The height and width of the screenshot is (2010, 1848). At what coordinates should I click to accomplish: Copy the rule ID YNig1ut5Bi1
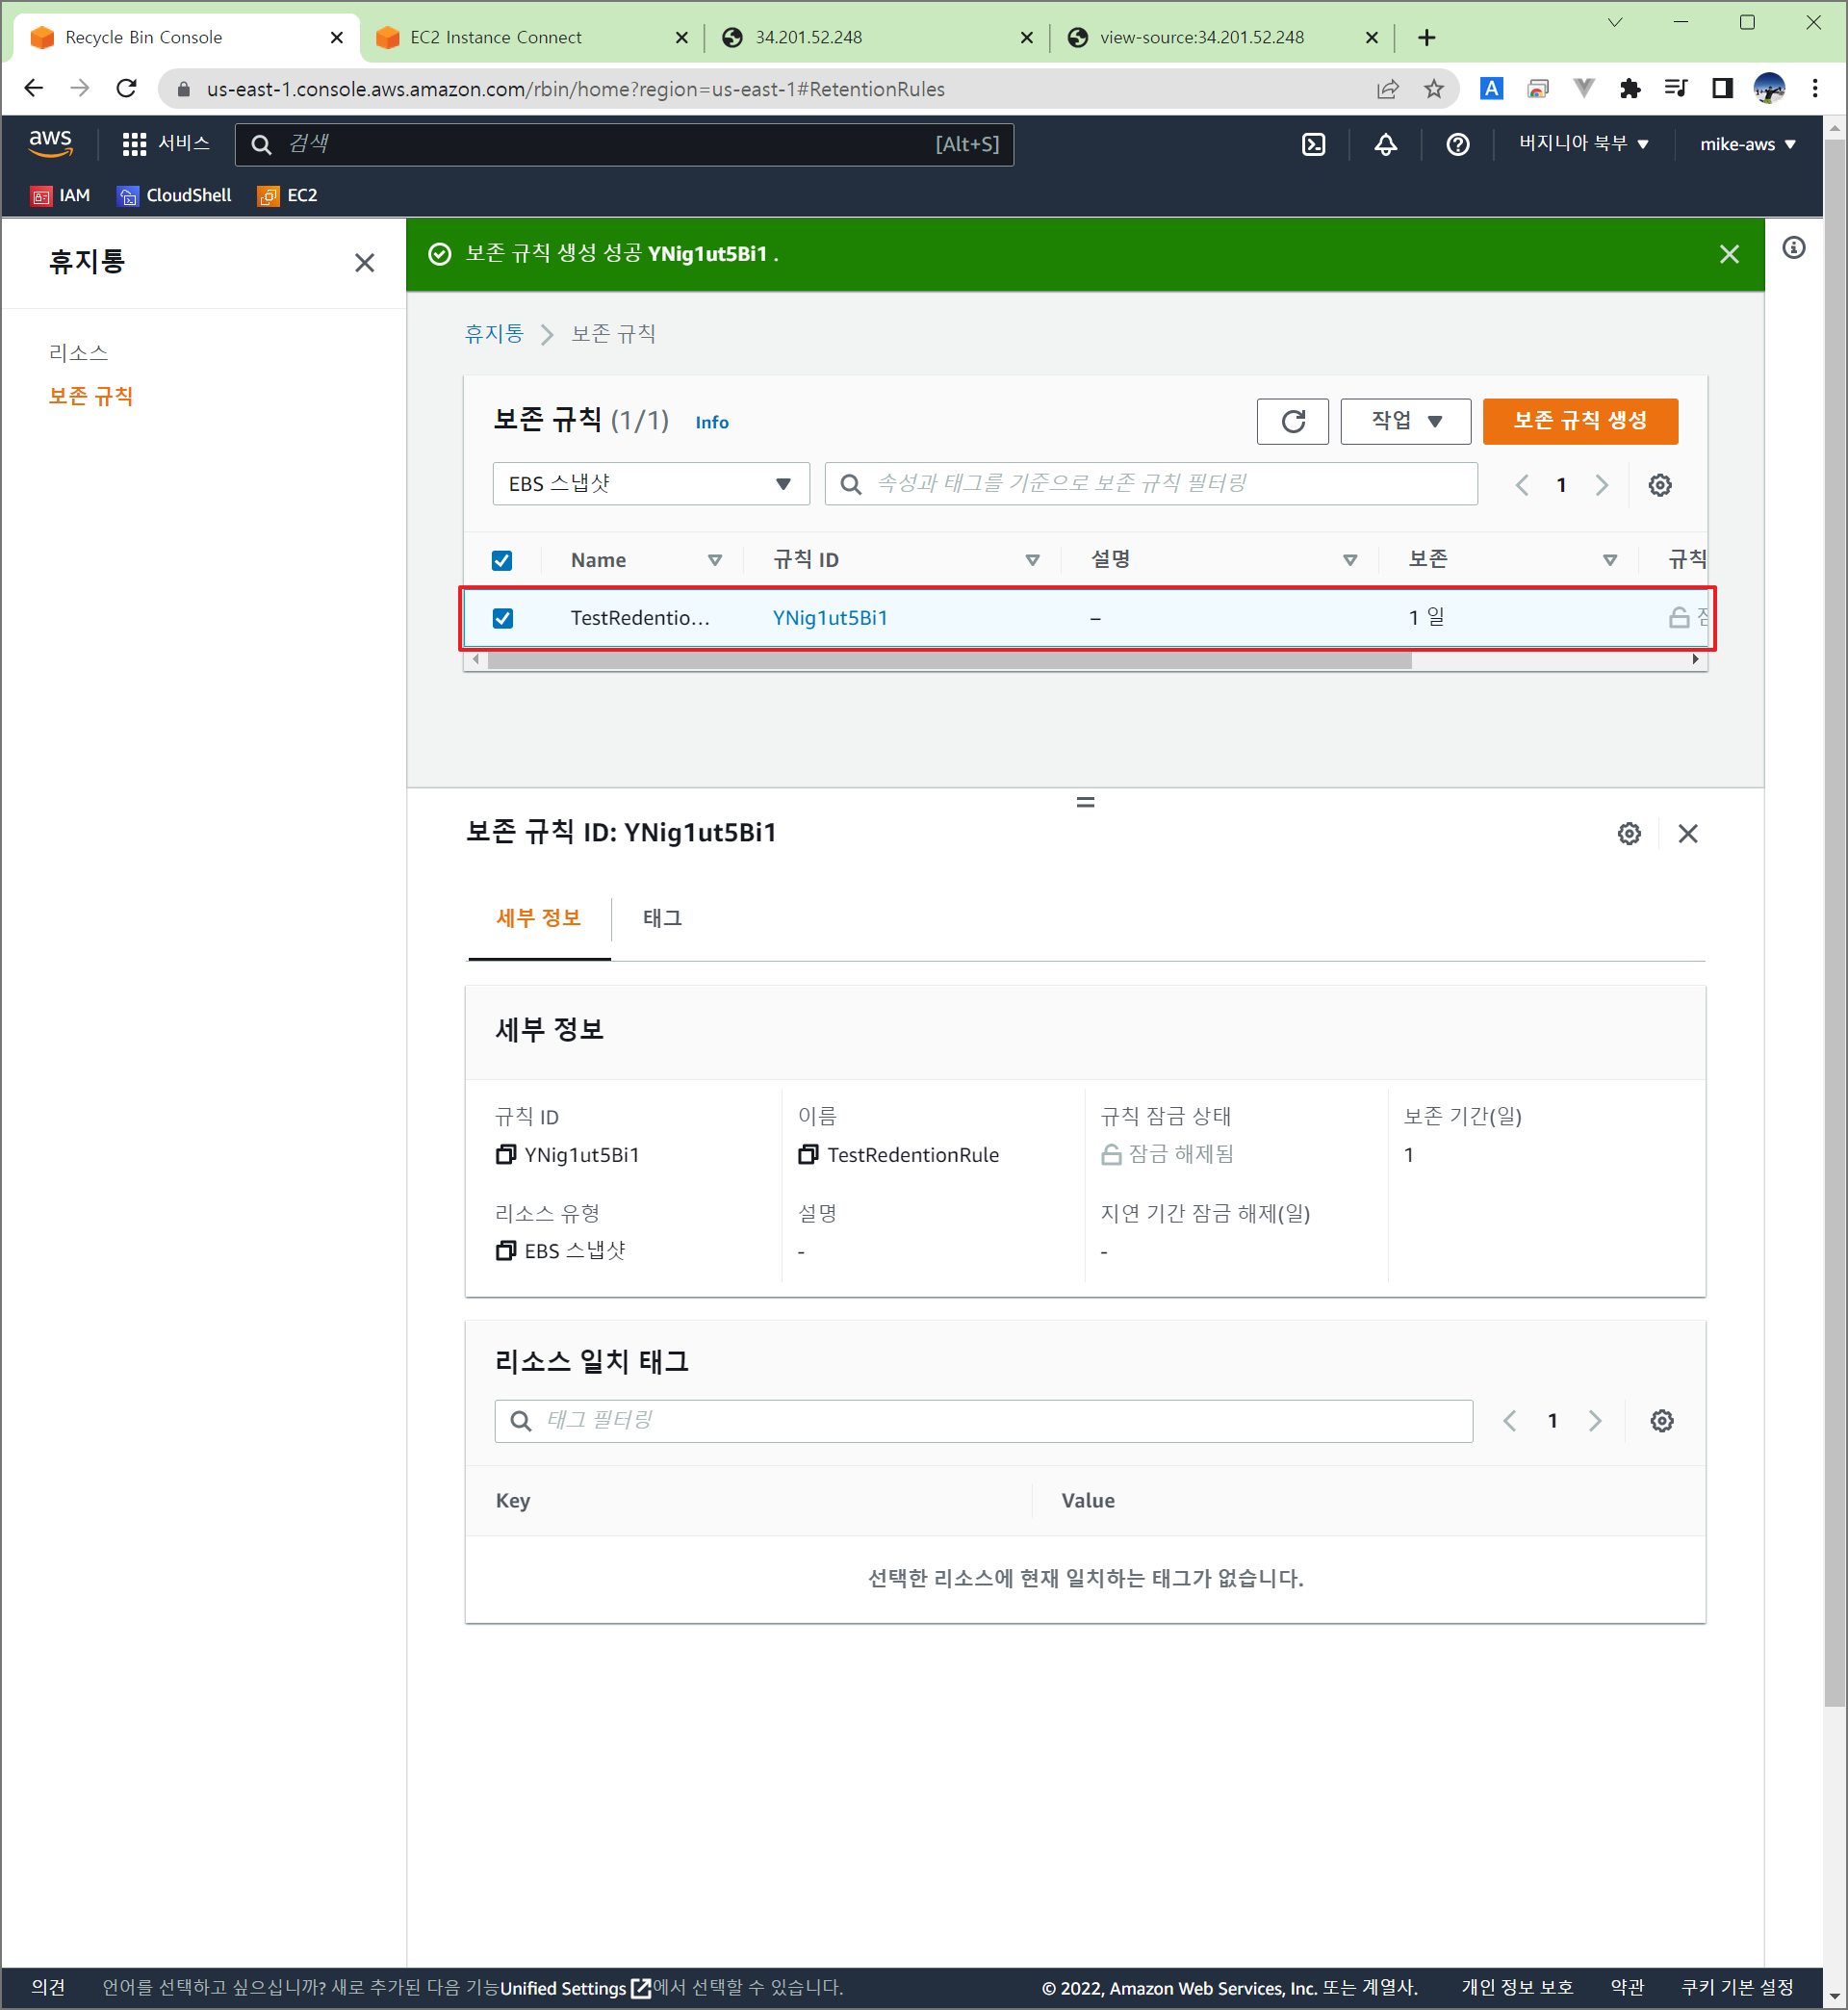506,1155
